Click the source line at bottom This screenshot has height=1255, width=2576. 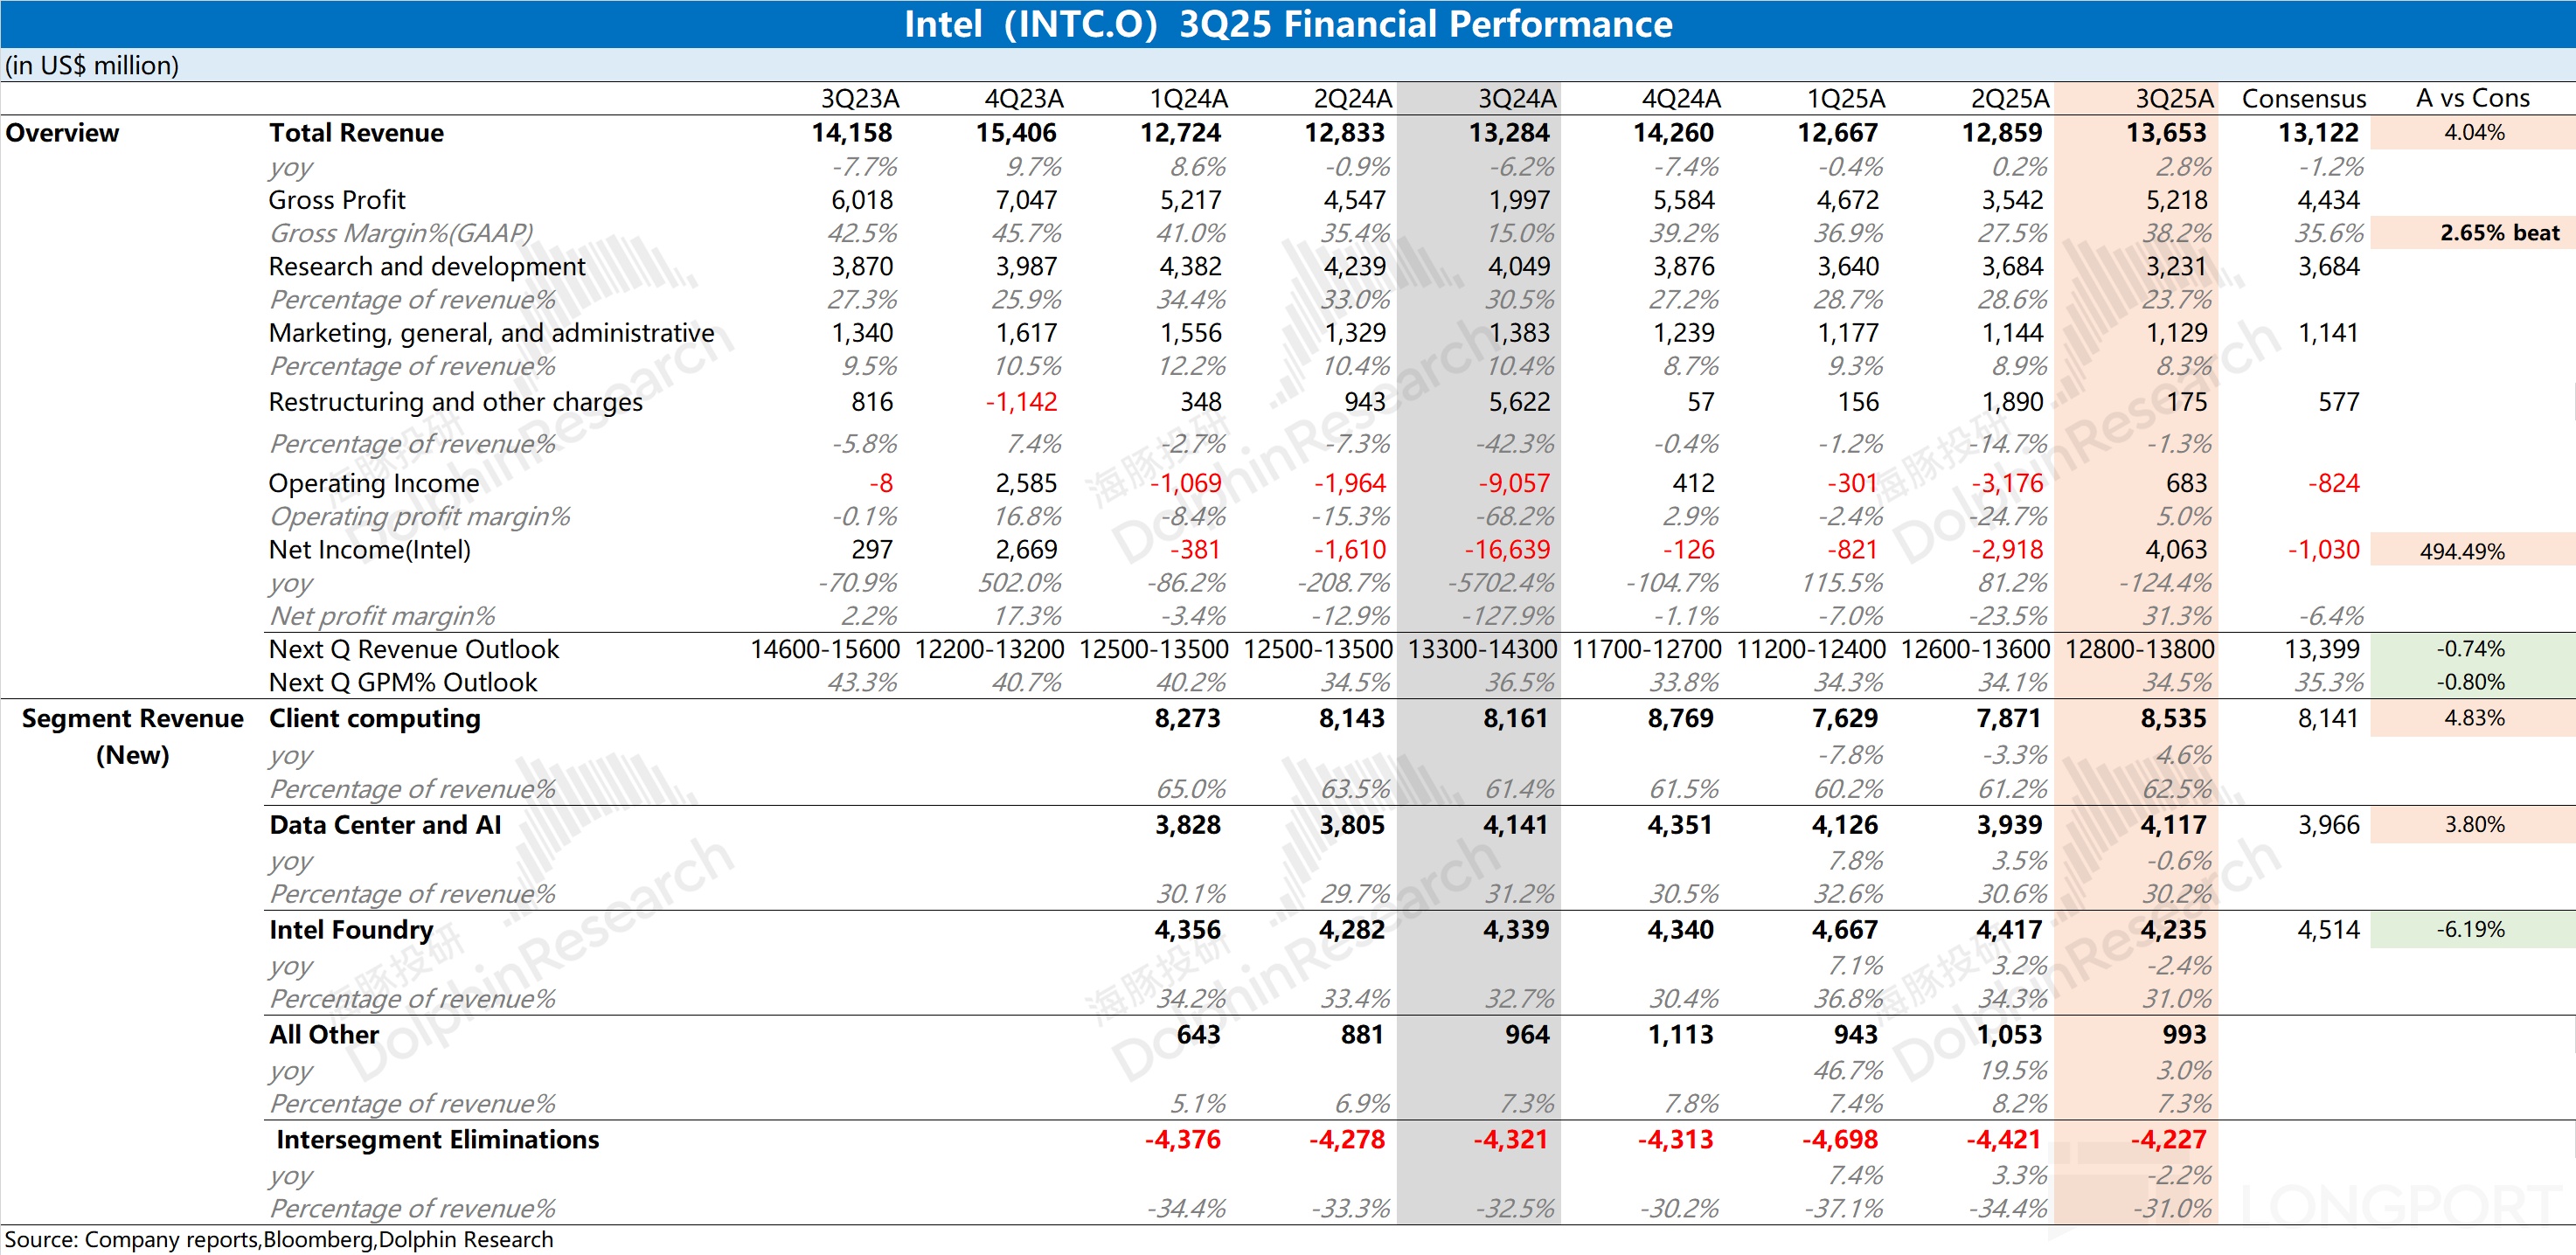tap(279, 1240)
